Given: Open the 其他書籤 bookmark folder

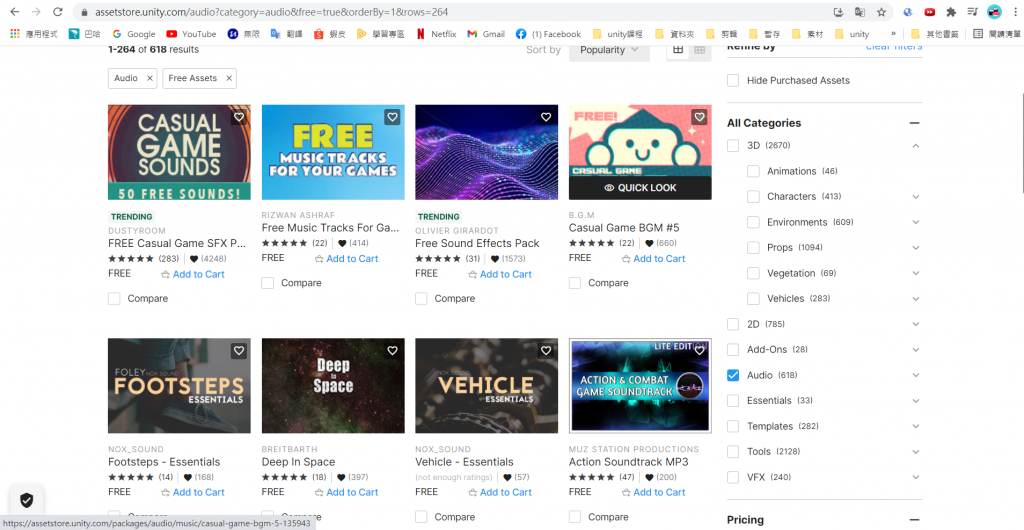Looking at the screenshot, I should 936,34.
